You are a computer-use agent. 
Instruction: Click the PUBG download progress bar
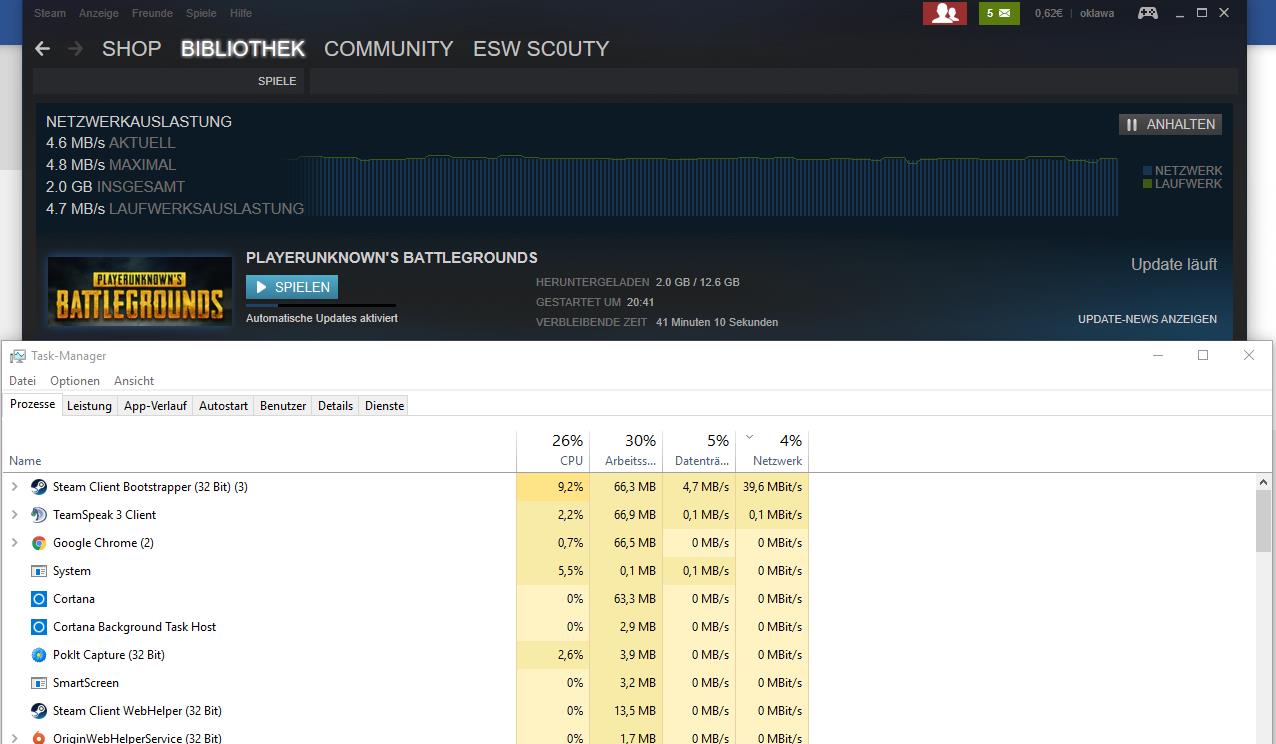point(321,305)
